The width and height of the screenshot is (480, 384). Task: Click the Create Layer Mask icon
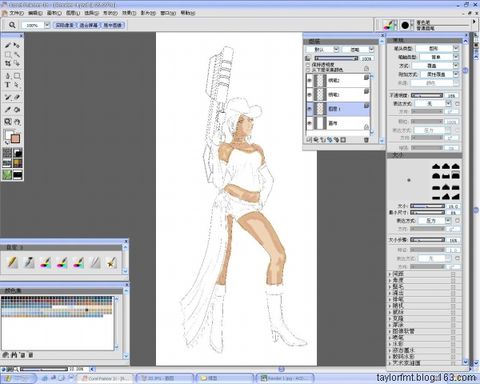343,140
